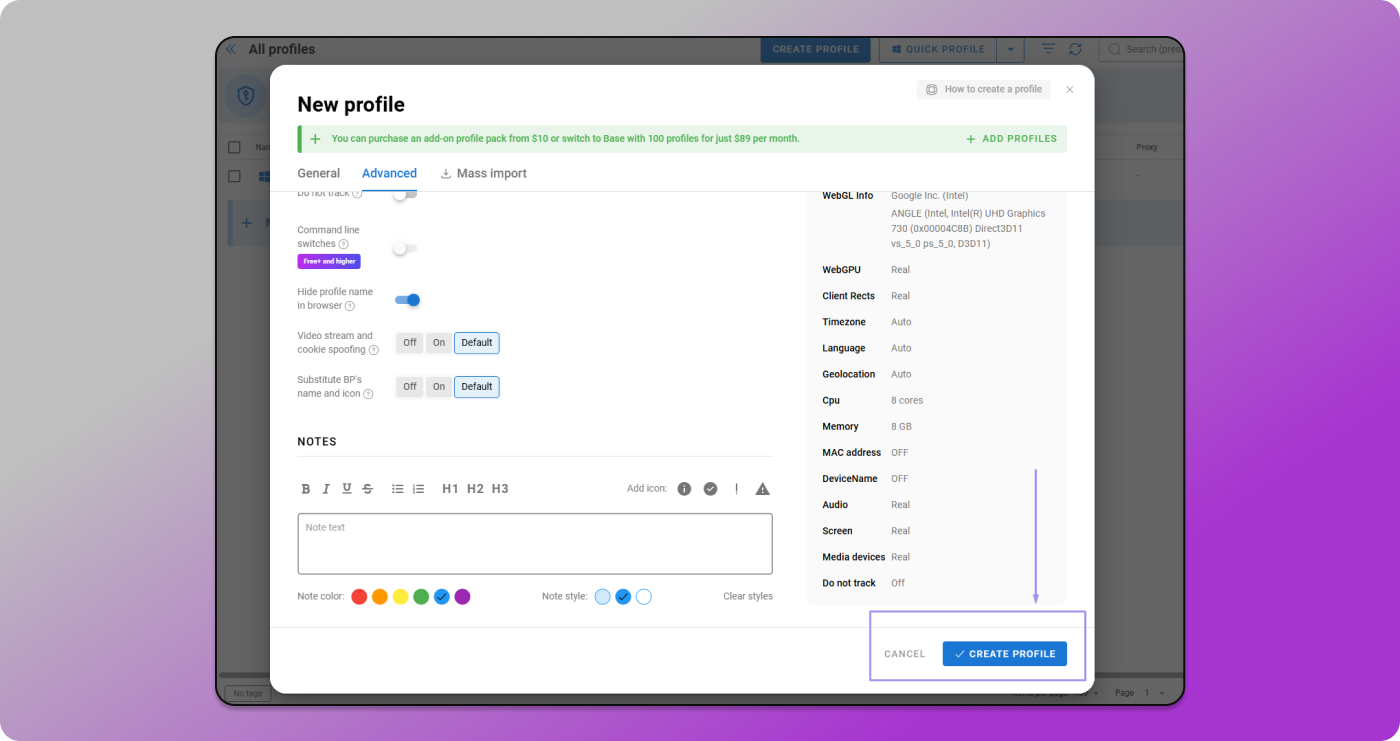Set Video stream and cookie spoofing to On
The image size is (1400, 741).
438,342
